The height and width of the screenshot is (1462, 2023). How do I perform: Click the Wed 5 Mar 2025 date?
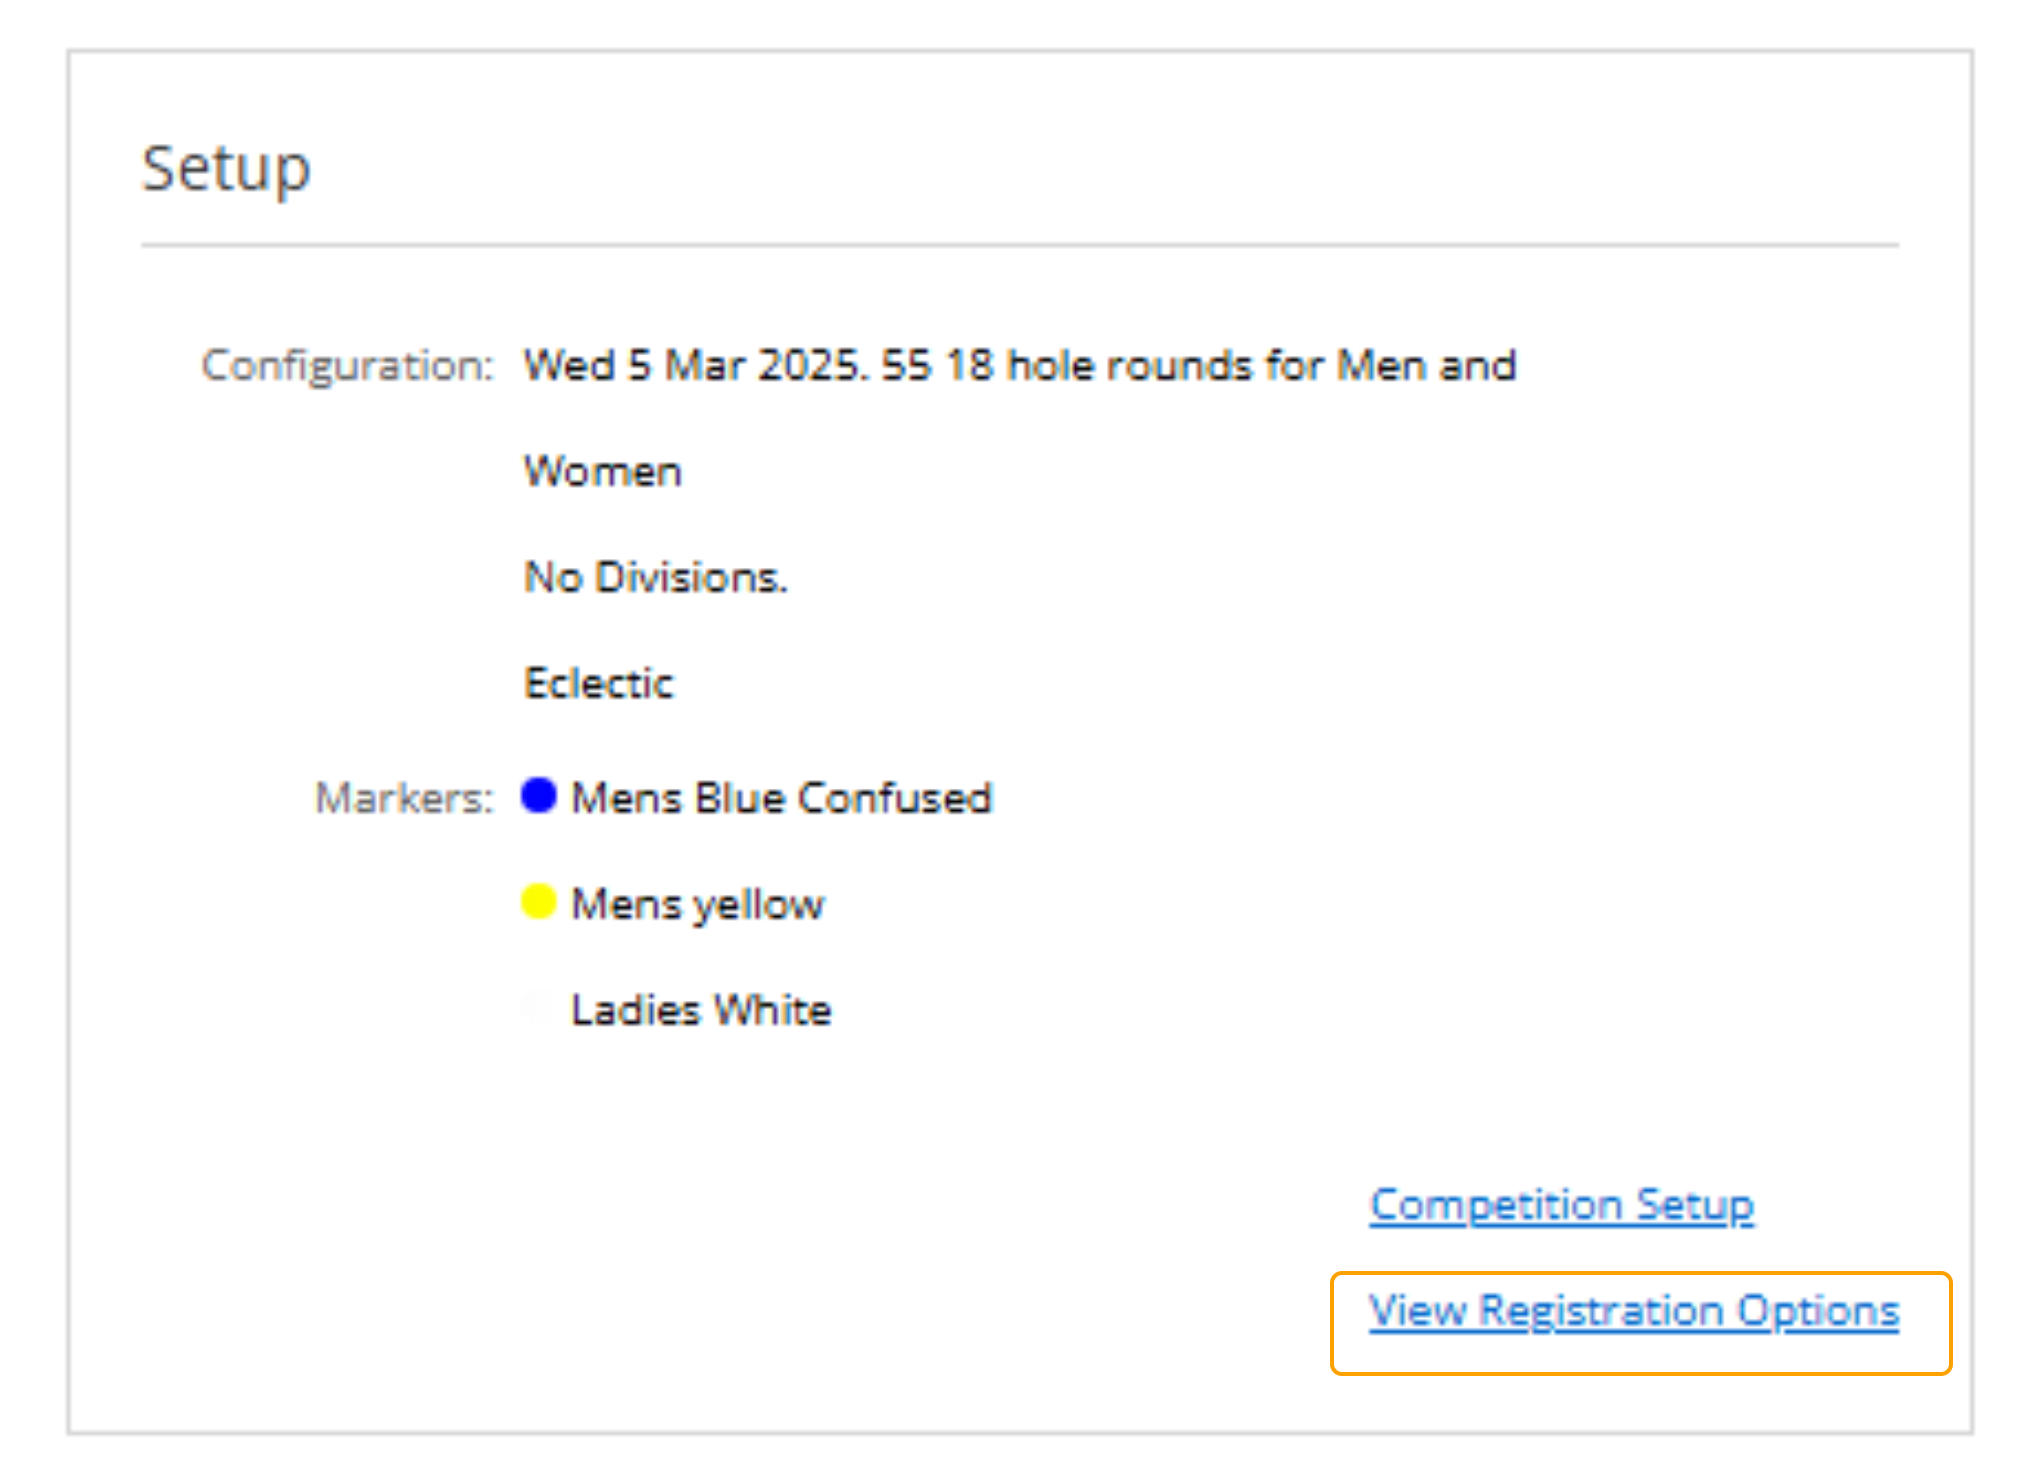coord(692,365)
